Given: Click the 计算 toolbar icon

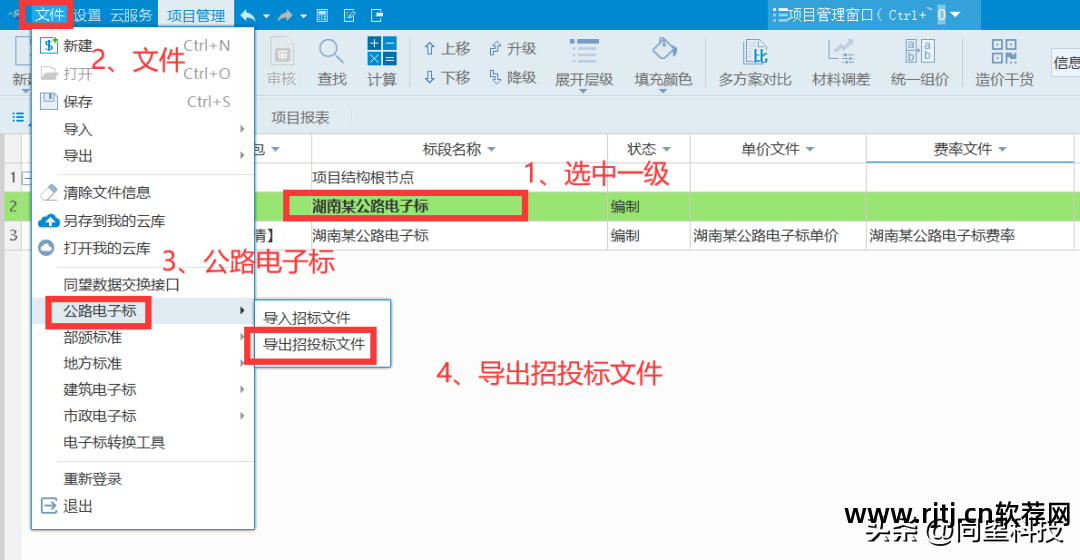Looking at the screenshot, I should point(382,63).
